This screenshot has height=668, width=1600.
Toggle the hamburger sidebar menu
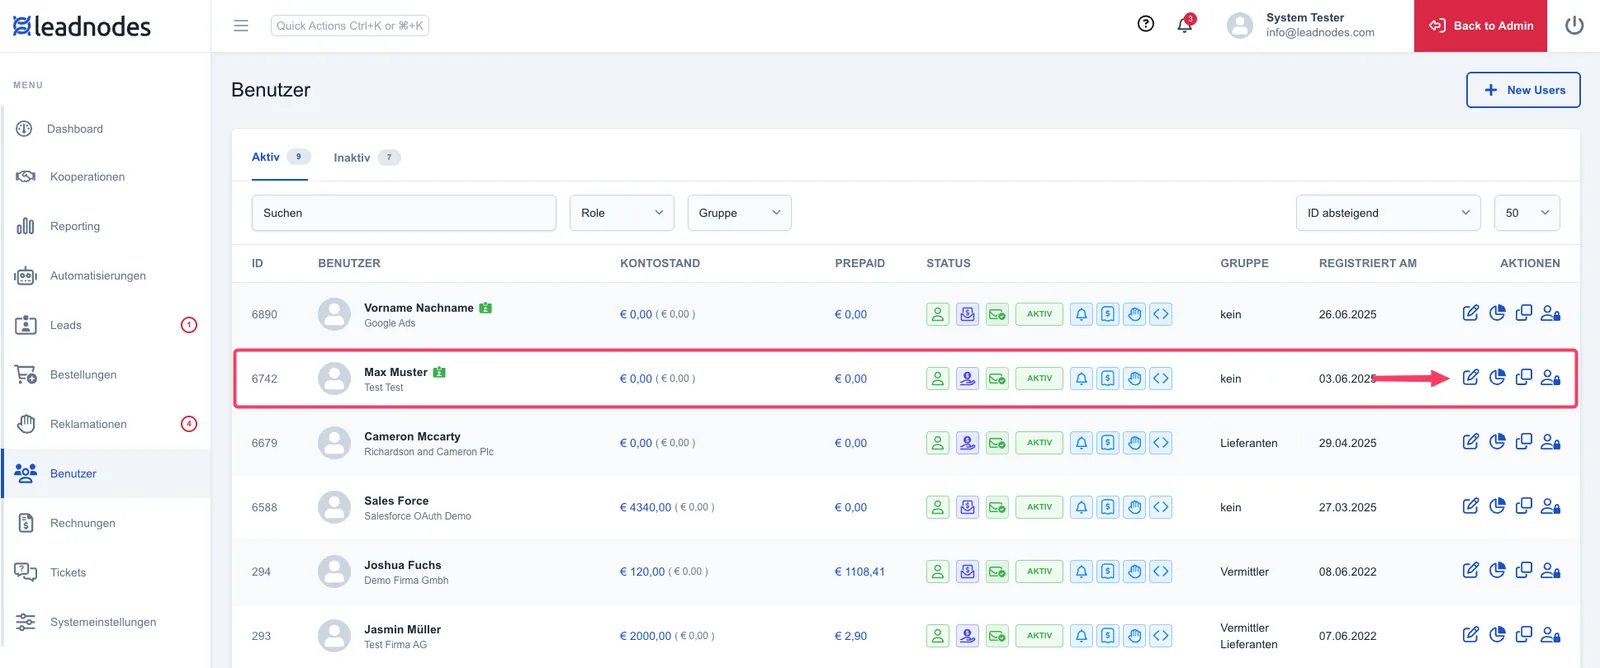pos(241,26)
